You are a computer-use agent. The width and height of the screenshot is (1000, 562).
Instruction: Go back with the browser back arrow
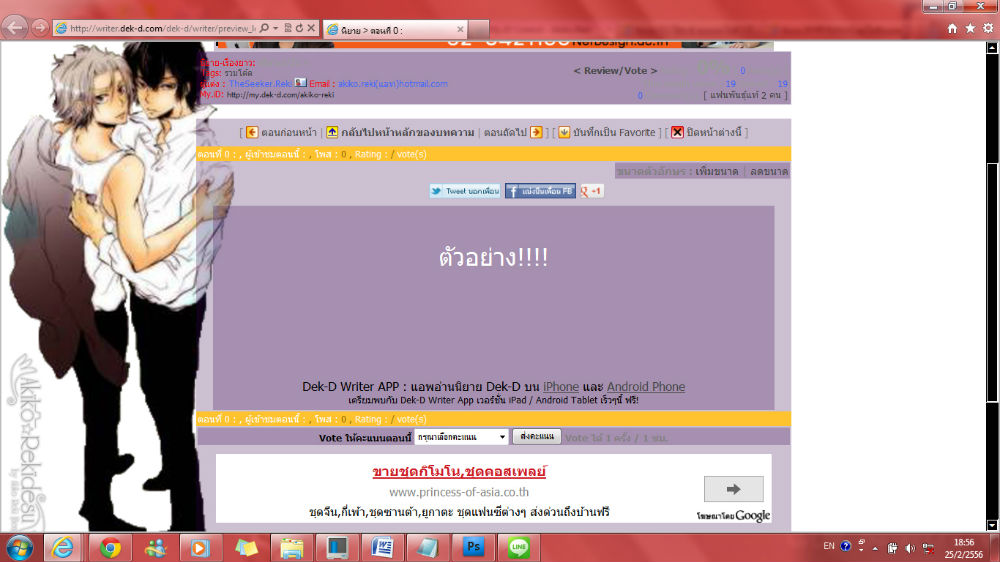click(15, 27)
